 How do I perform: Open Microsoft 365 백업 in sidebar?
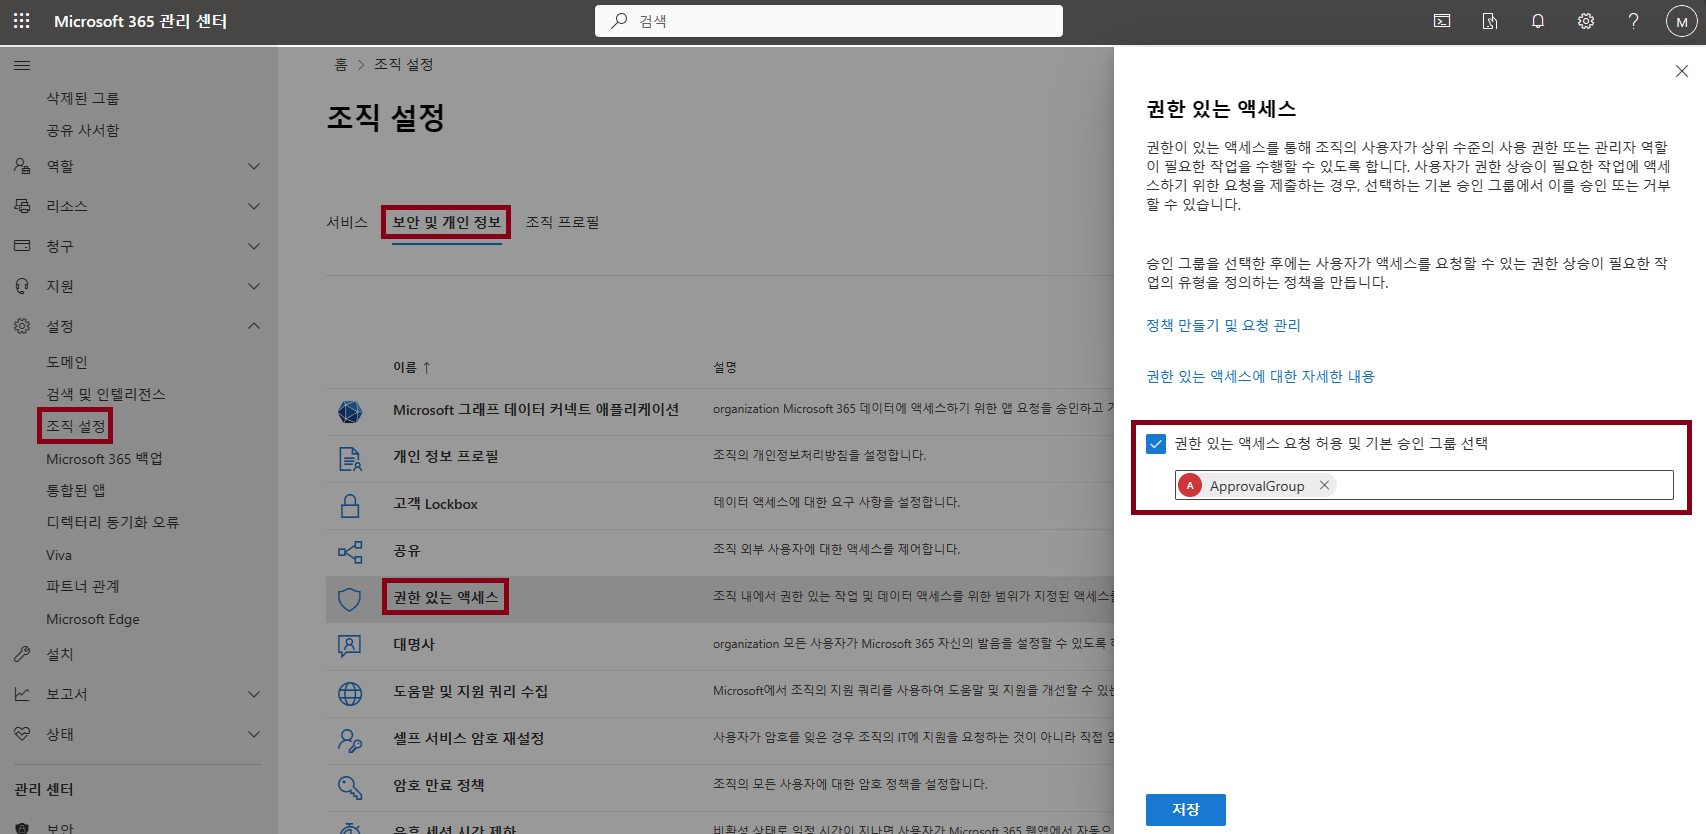[104, 458]
